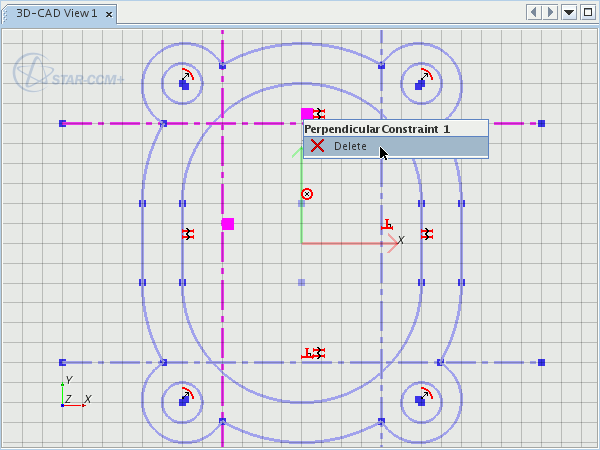The width and height of the screenshot is (600, 450).
Task: Click the radius constraint icon in bottom-right circle
Action: [427, 393]
